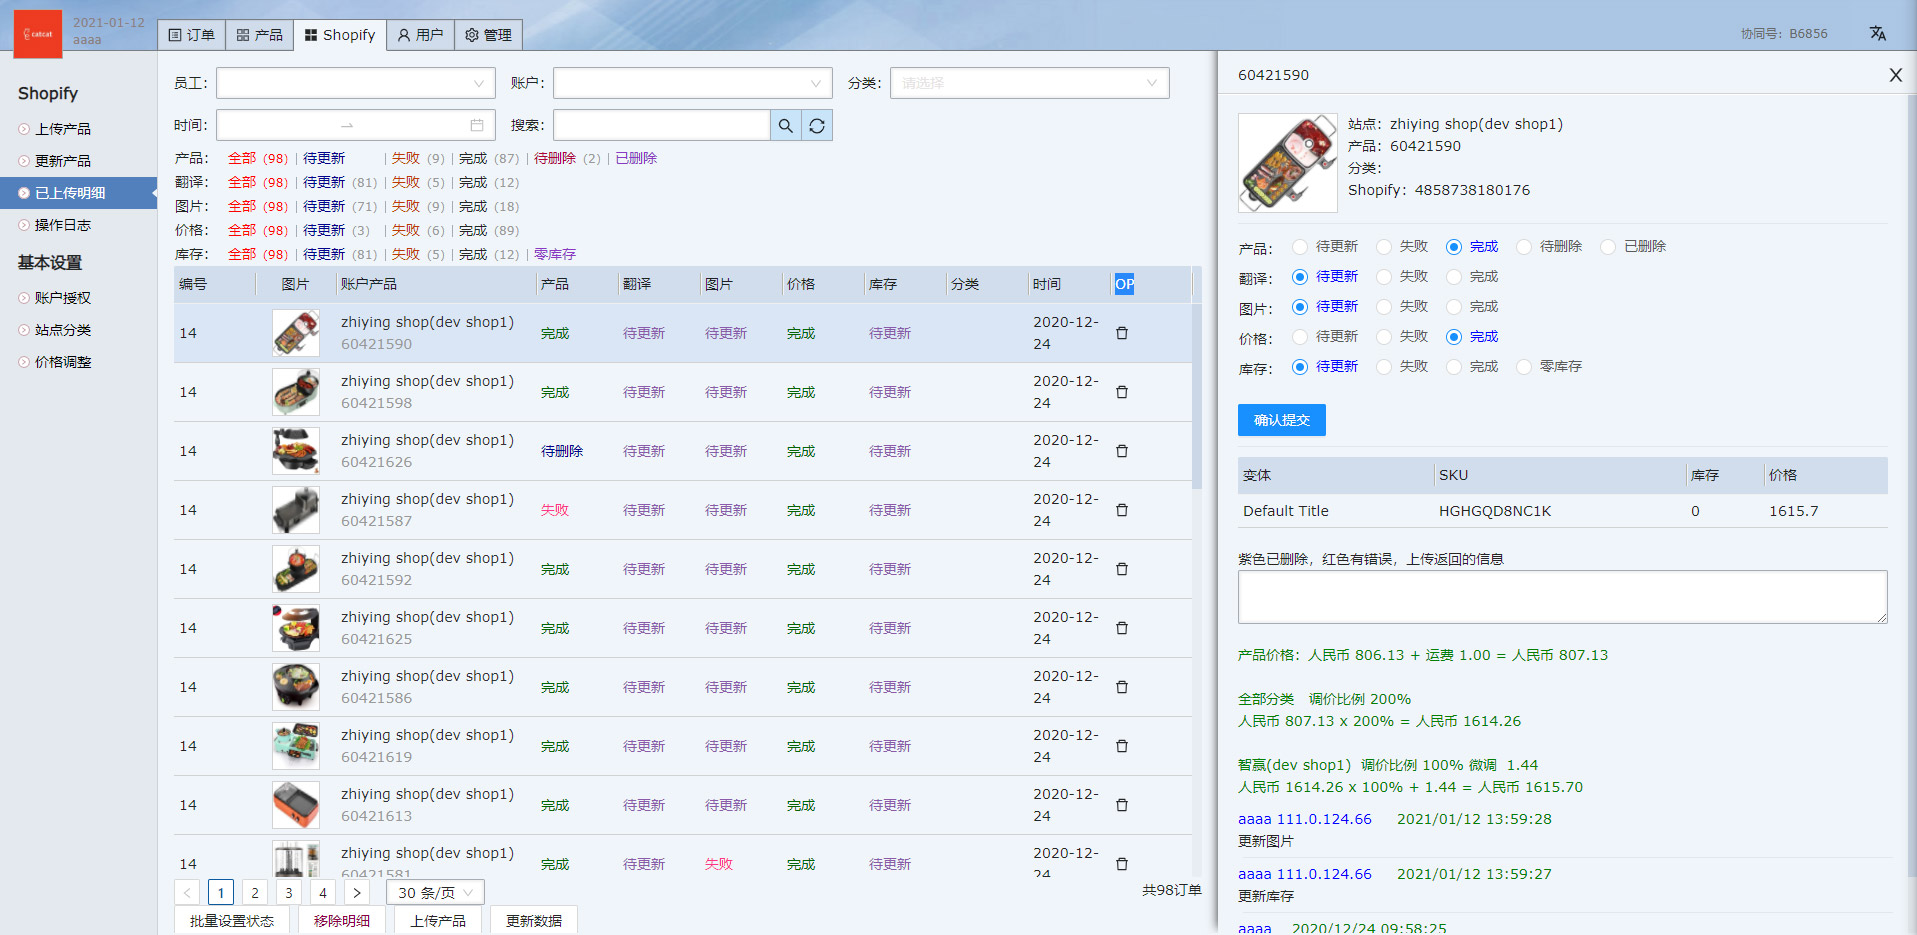Delete row for product 60421586
Viewport: 1917px width, 935px height.
[1122, 687]
